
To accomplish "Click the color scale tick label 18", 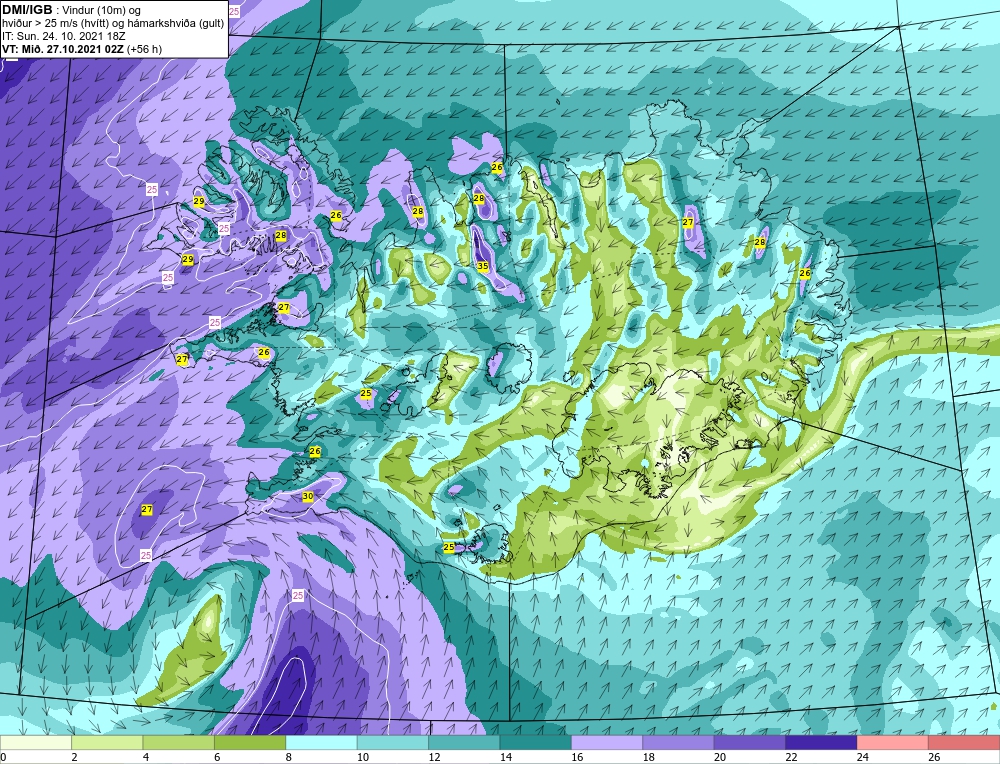I will point(649,757).
